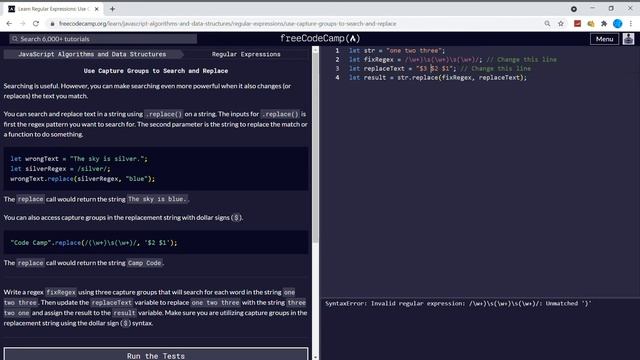The height and width of the screenshot is (360, 640).
Task: Click the 'Camp Code' inline code text
Action: tap(144, 263)
